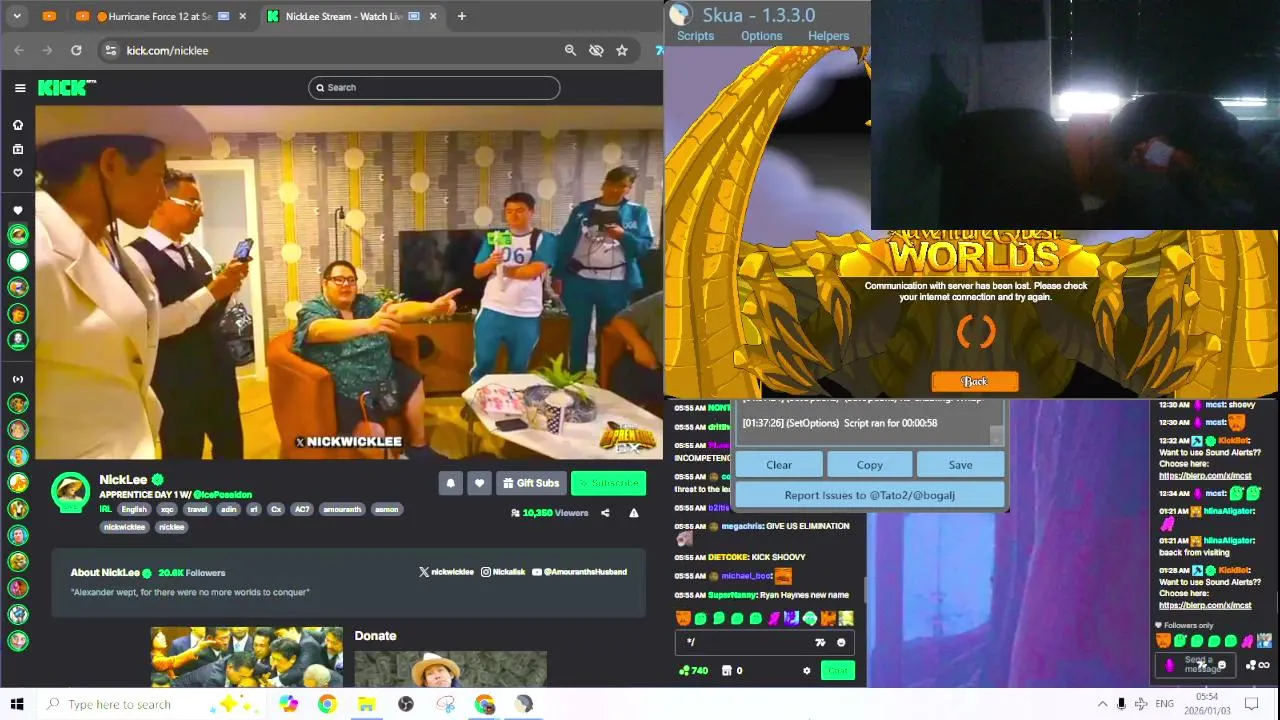The width and height of the screenshot is (1280, 720).
Task: Click NickLee's channel avatar
Action: [70, 491]
